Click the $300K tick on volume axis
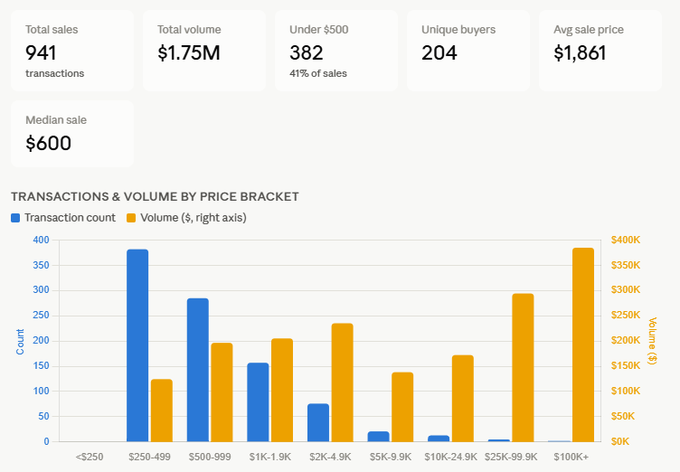 pyautogui.click(x=625, y=290)
